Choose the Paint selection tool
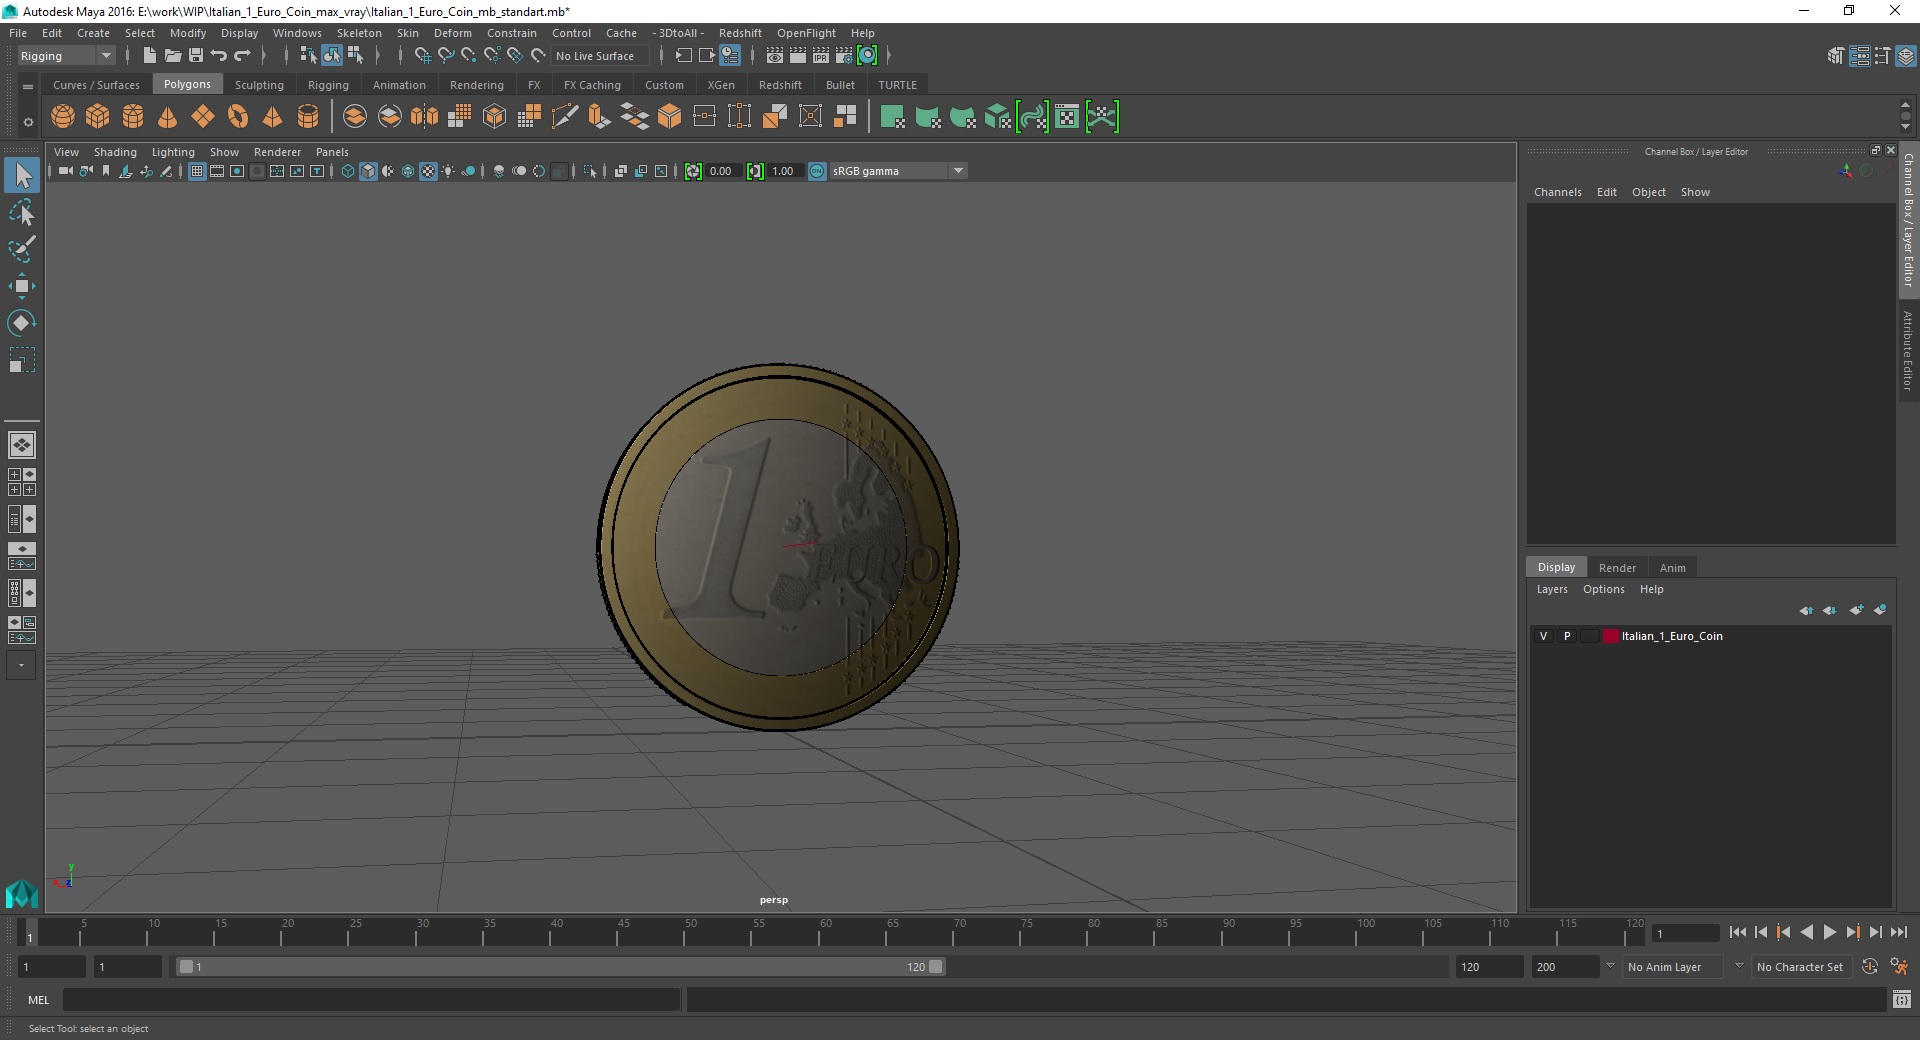The width and height of the screenshot is (1920, 1040). pos(22,249)
